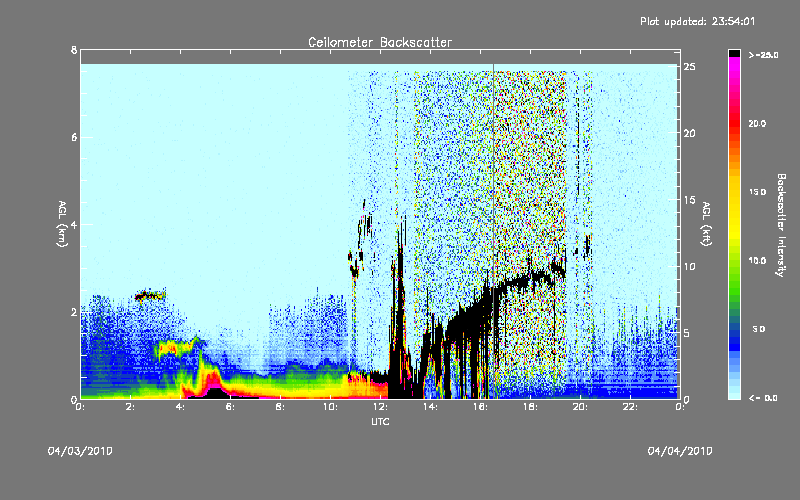Viewport: 800px width, 500px height.
Task: Click the black top segment of the colorbar
Action: [734, 53]
